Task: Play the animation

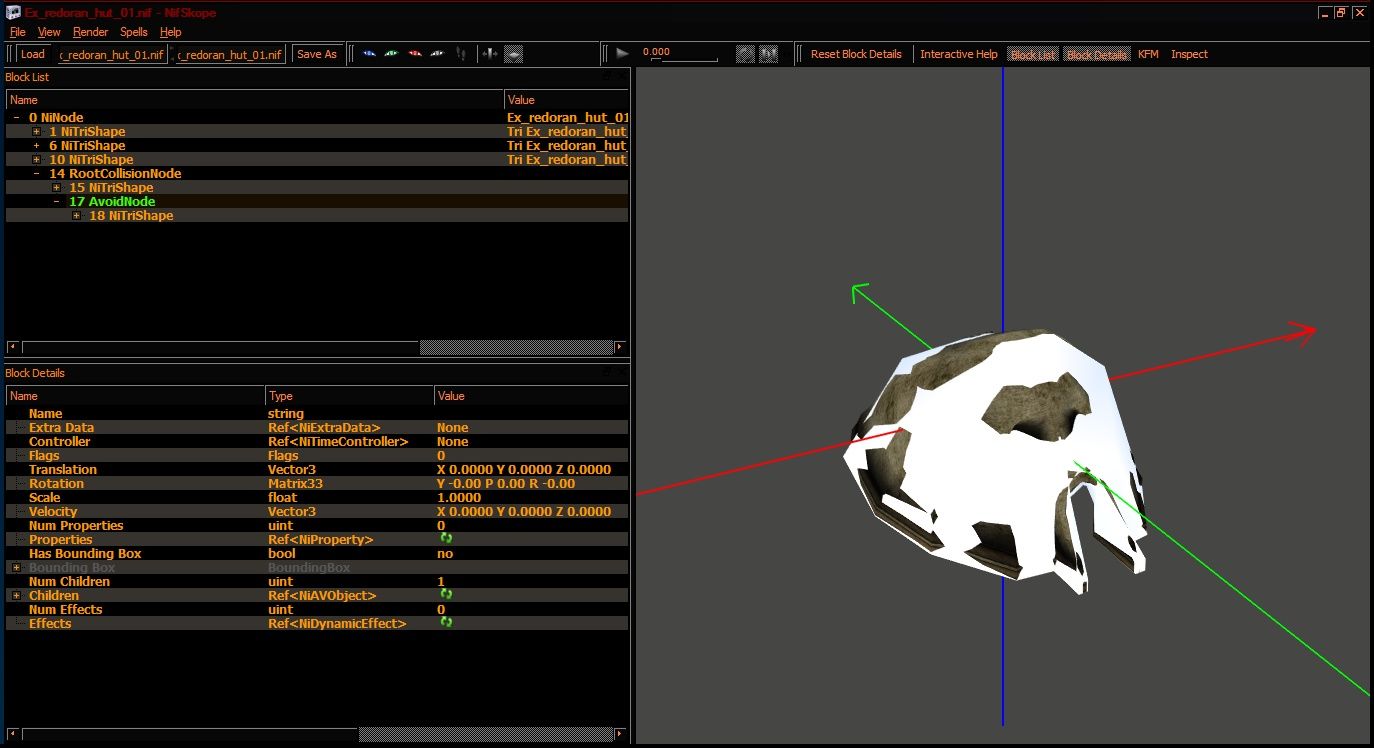Action: click(622, 54)
